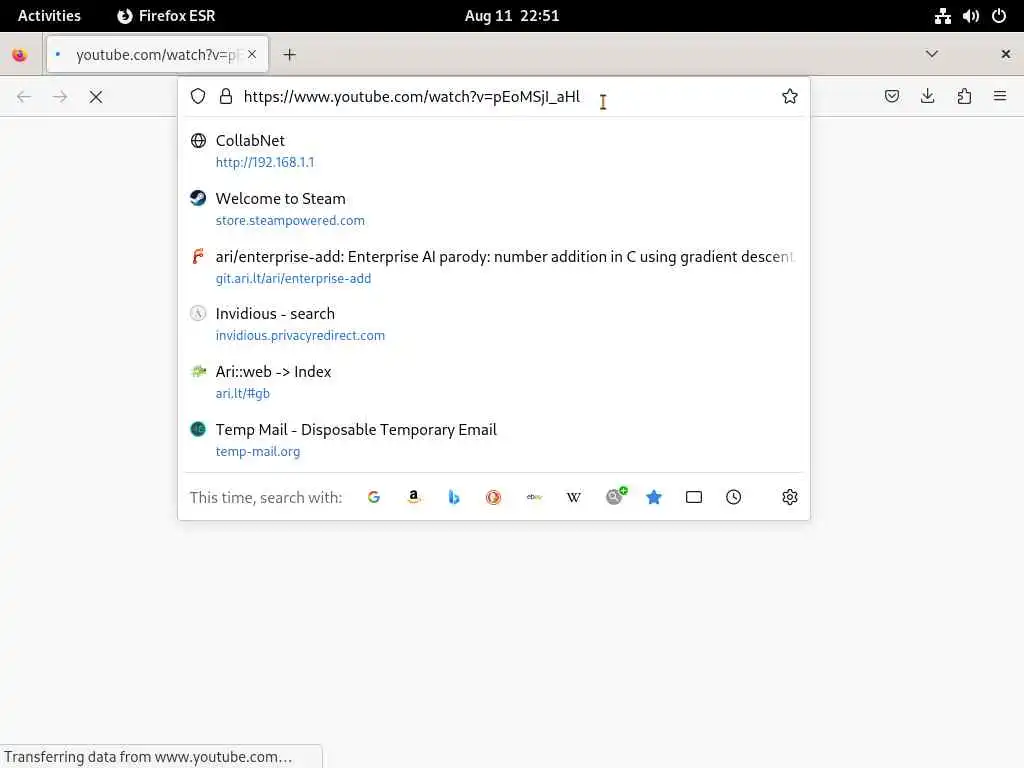Image resolution: width=1024 pixels, height=768 pixels.
Task: Open the Activities overview
Action: coord(49,16)
